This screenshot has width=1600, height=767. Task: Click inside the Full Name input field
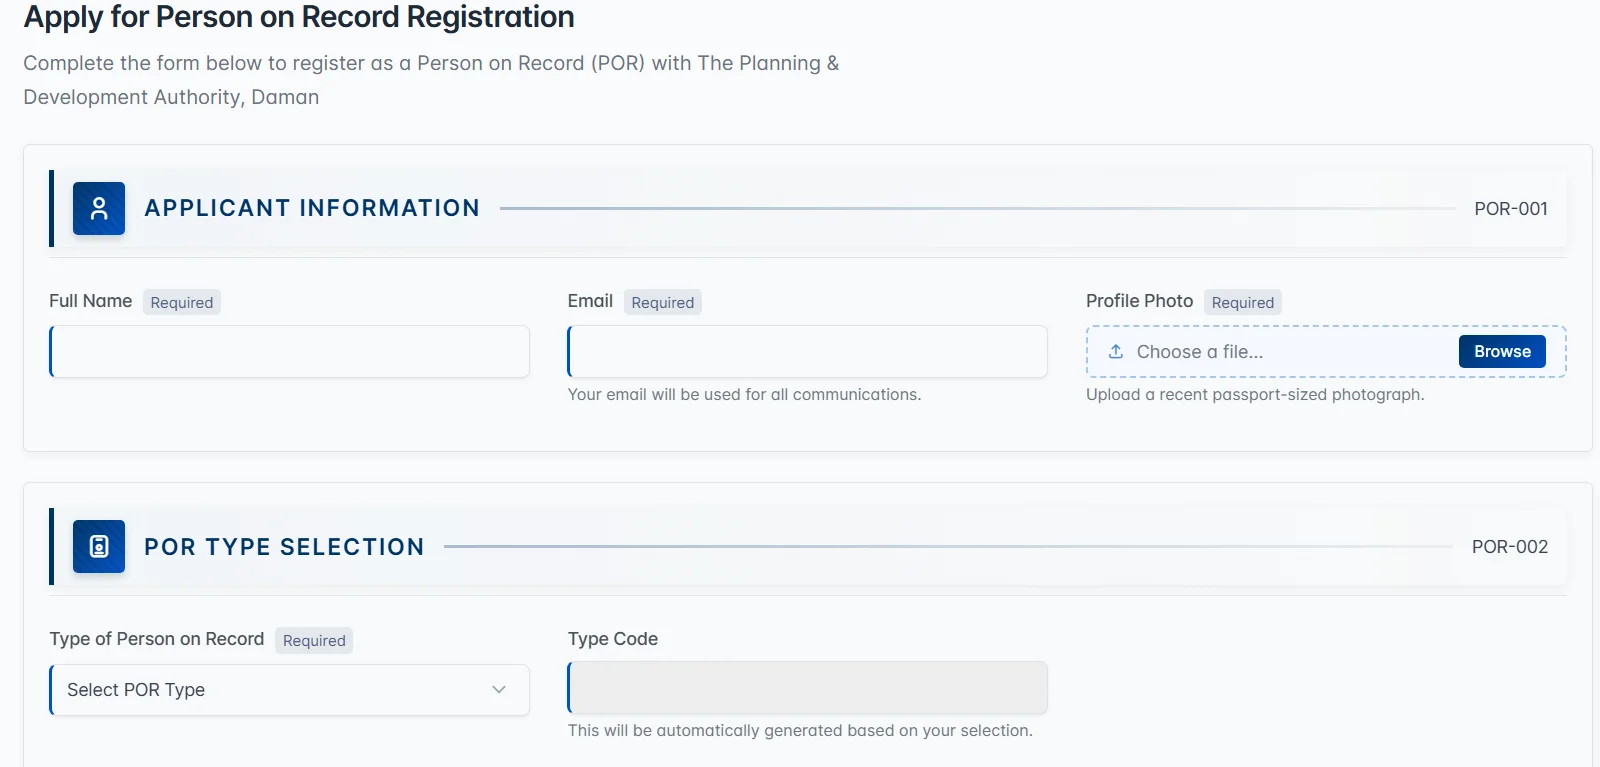(x=288, y=351)
